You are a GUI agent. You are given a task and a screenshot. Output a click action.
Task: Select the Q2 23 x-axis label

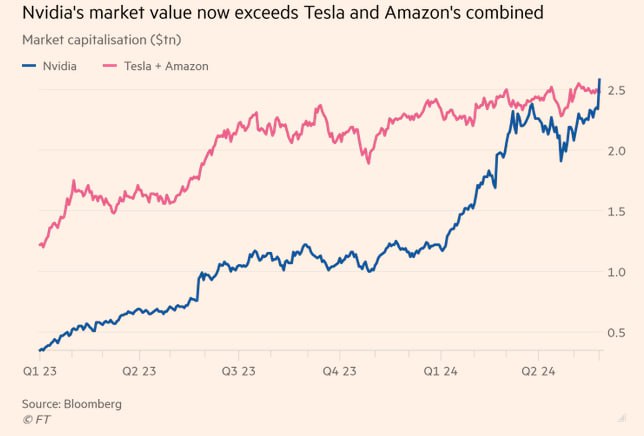(139, 370)
